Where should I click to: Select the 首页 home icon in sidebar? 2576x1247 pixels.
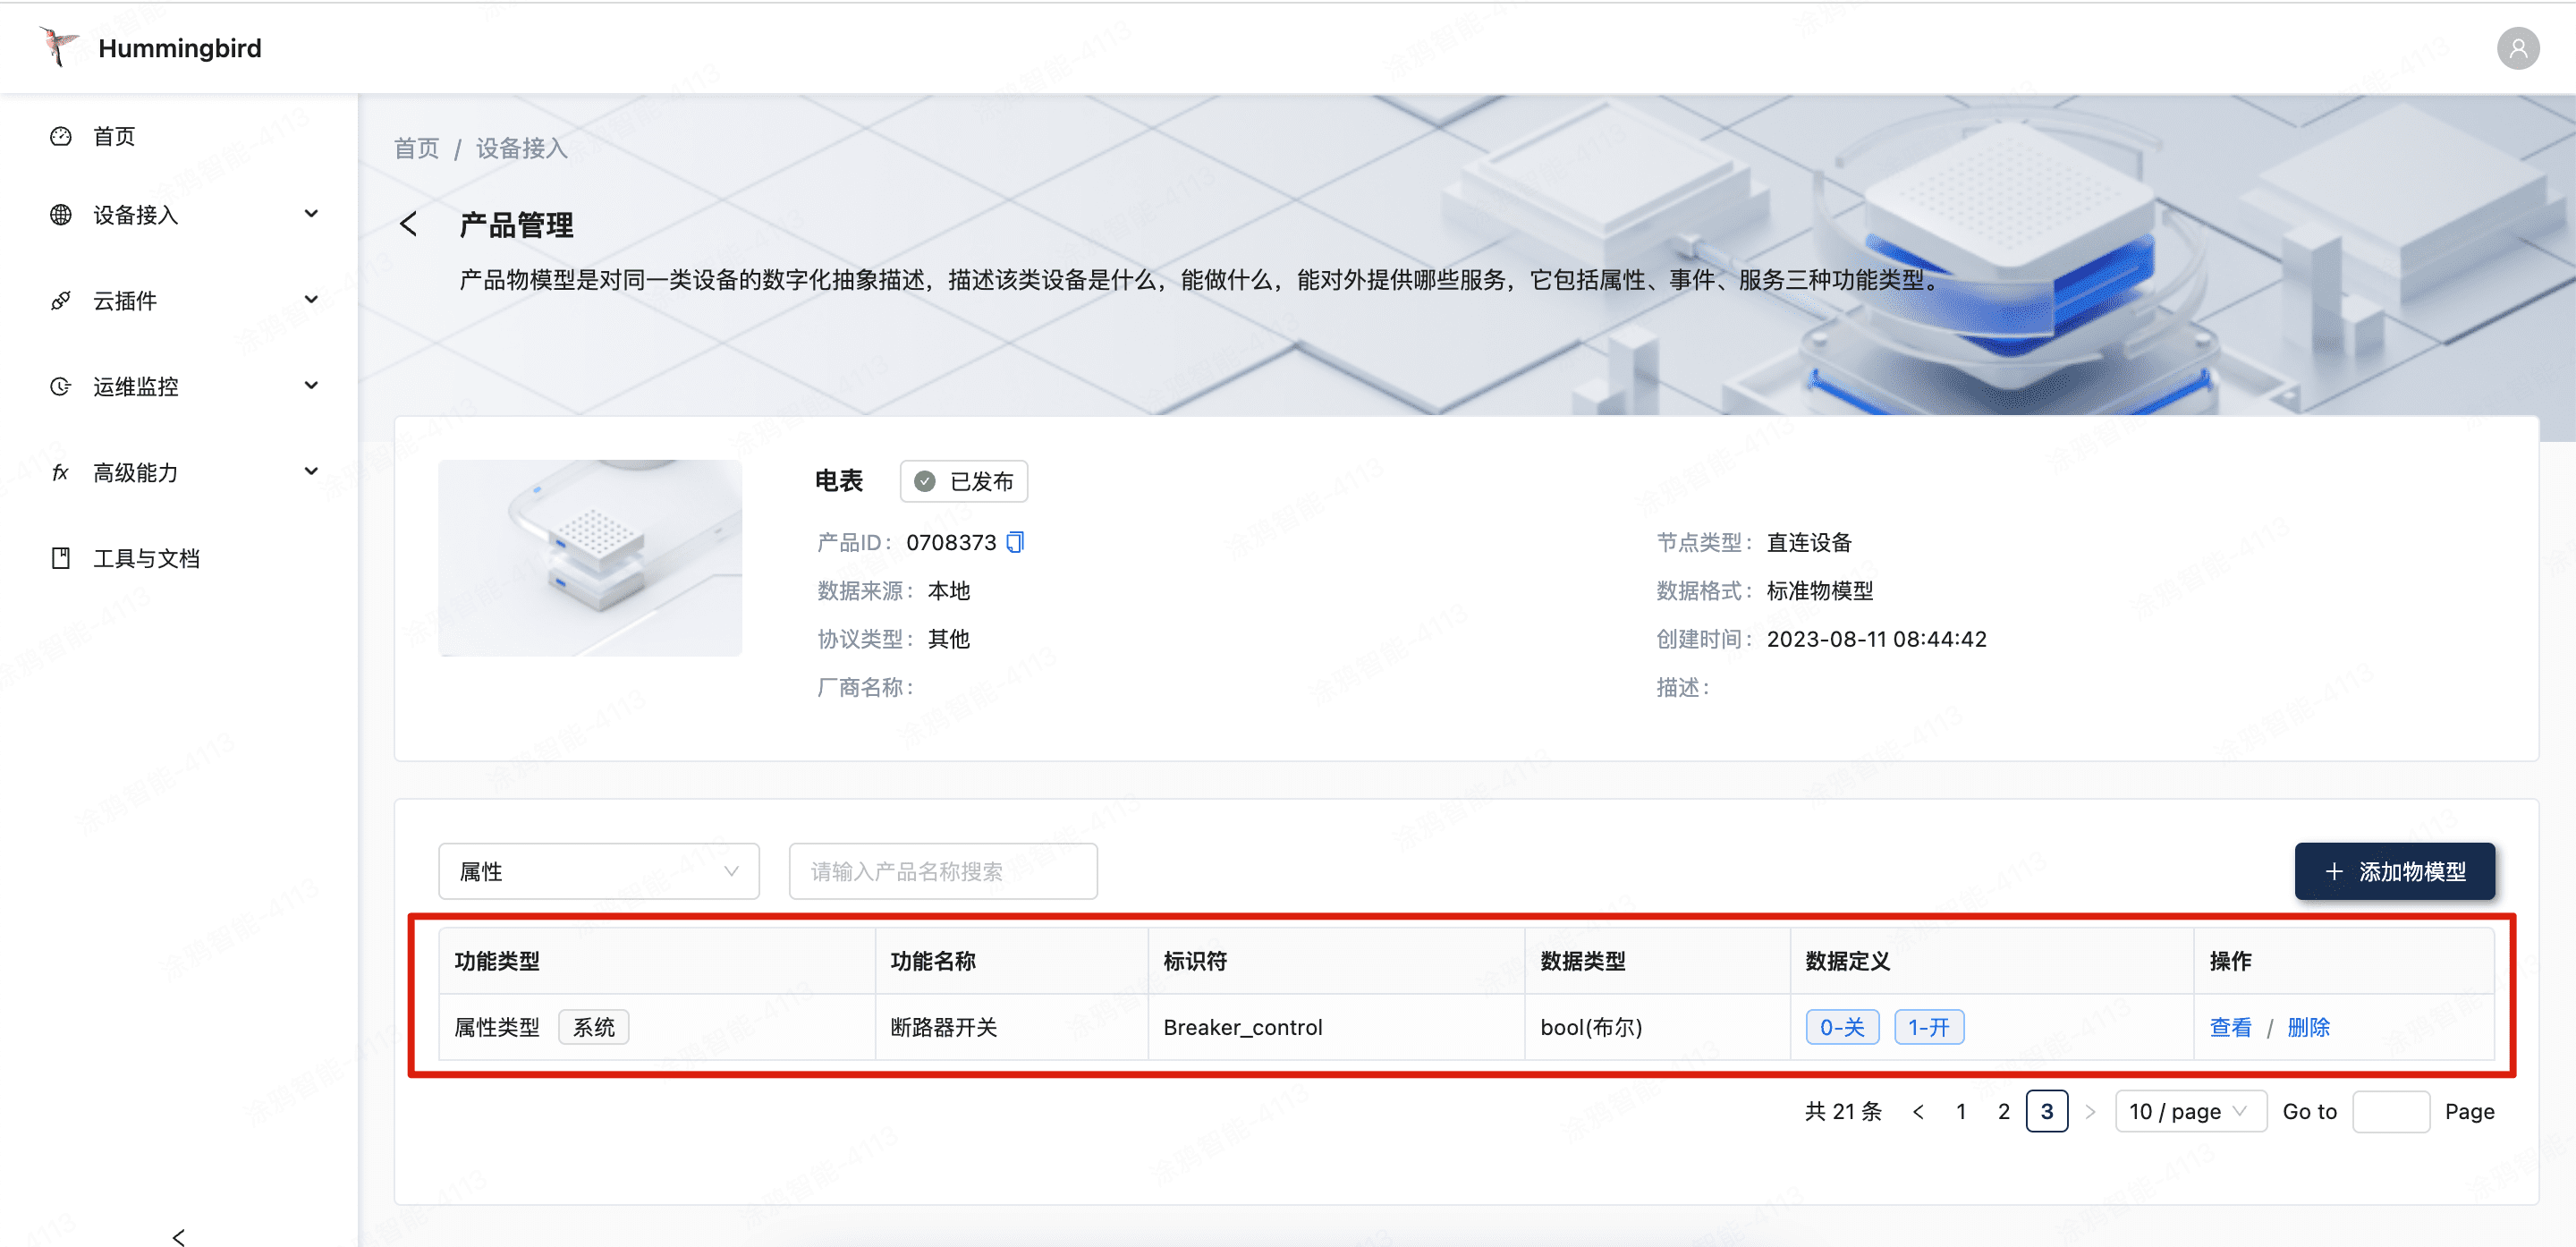click(x=61, y=137)
